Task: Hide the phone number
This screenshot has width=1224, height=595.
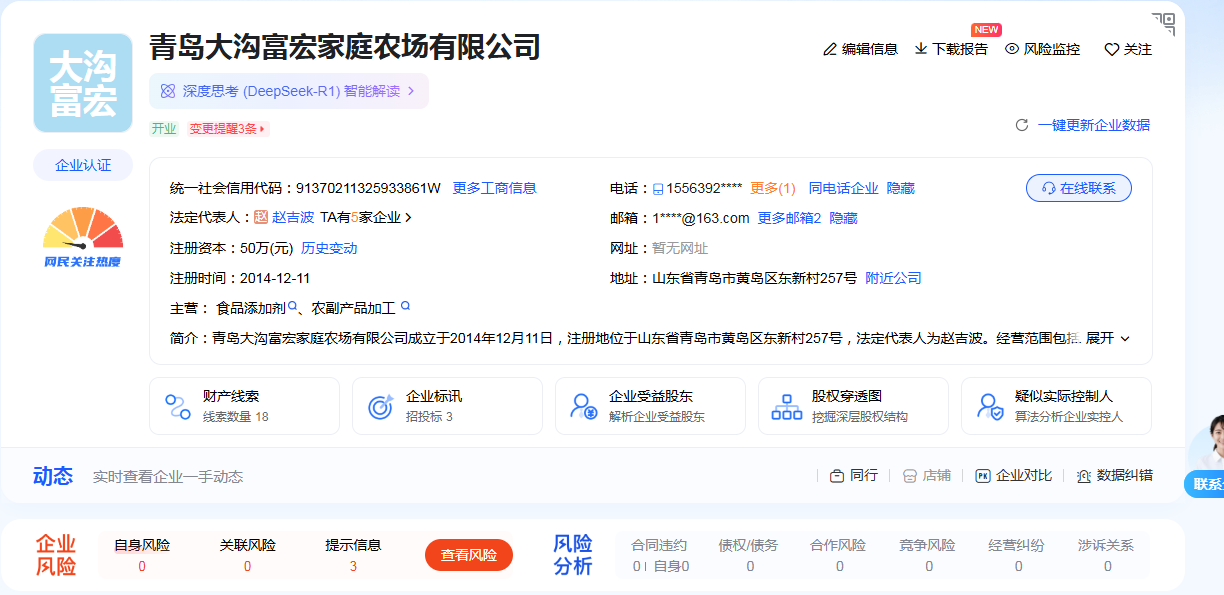Action: point(900,188)
